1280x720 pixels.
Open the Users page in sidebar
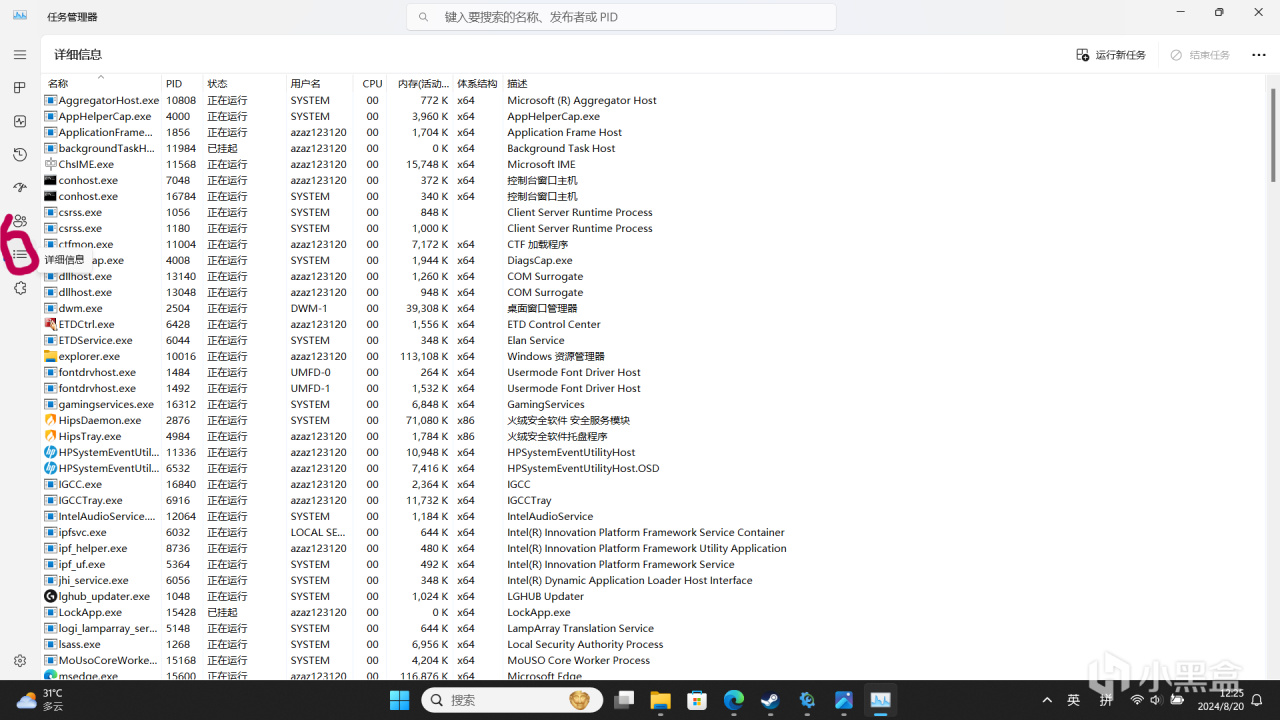20,221
